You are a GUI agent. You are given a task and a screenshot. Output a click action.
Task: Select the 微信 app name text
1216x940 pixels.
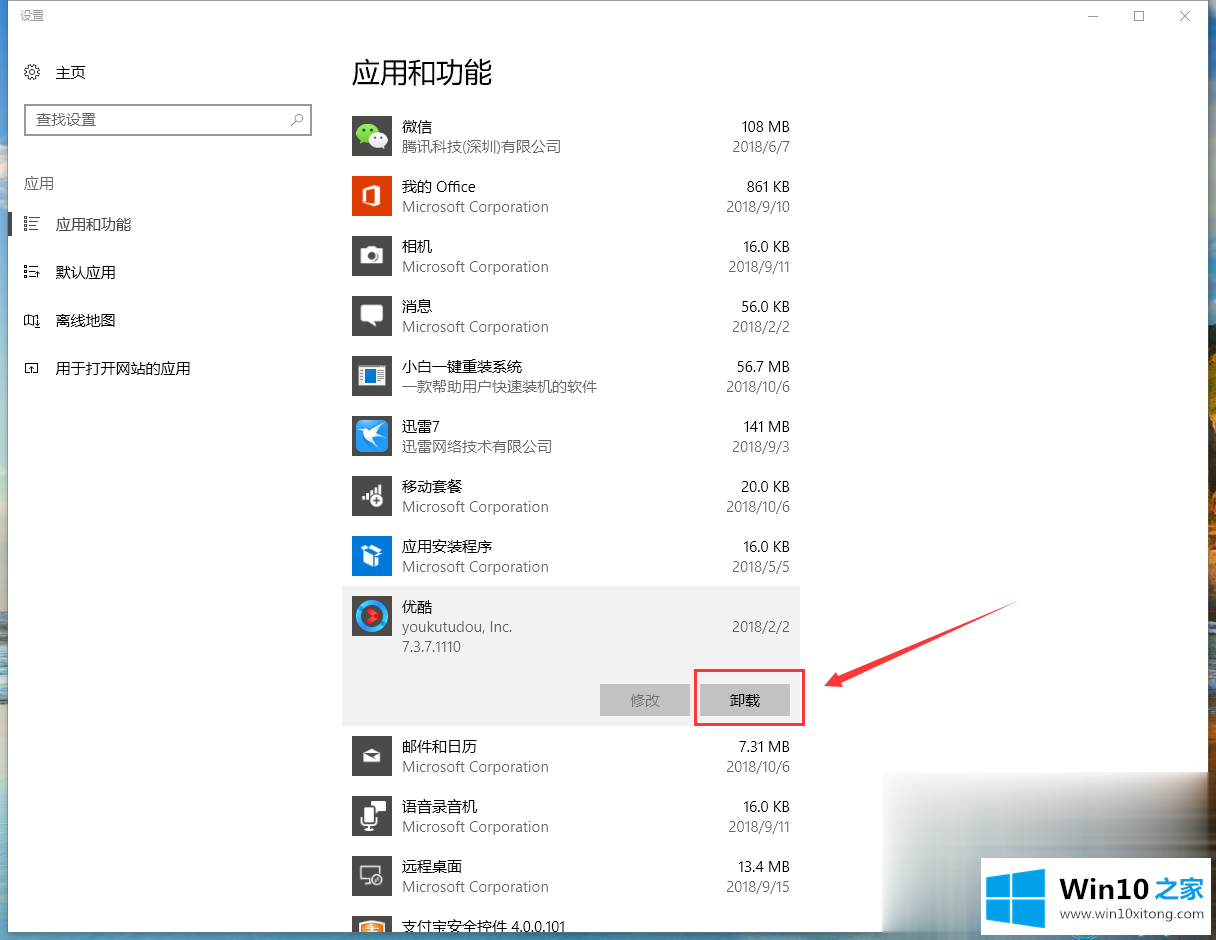417,126
